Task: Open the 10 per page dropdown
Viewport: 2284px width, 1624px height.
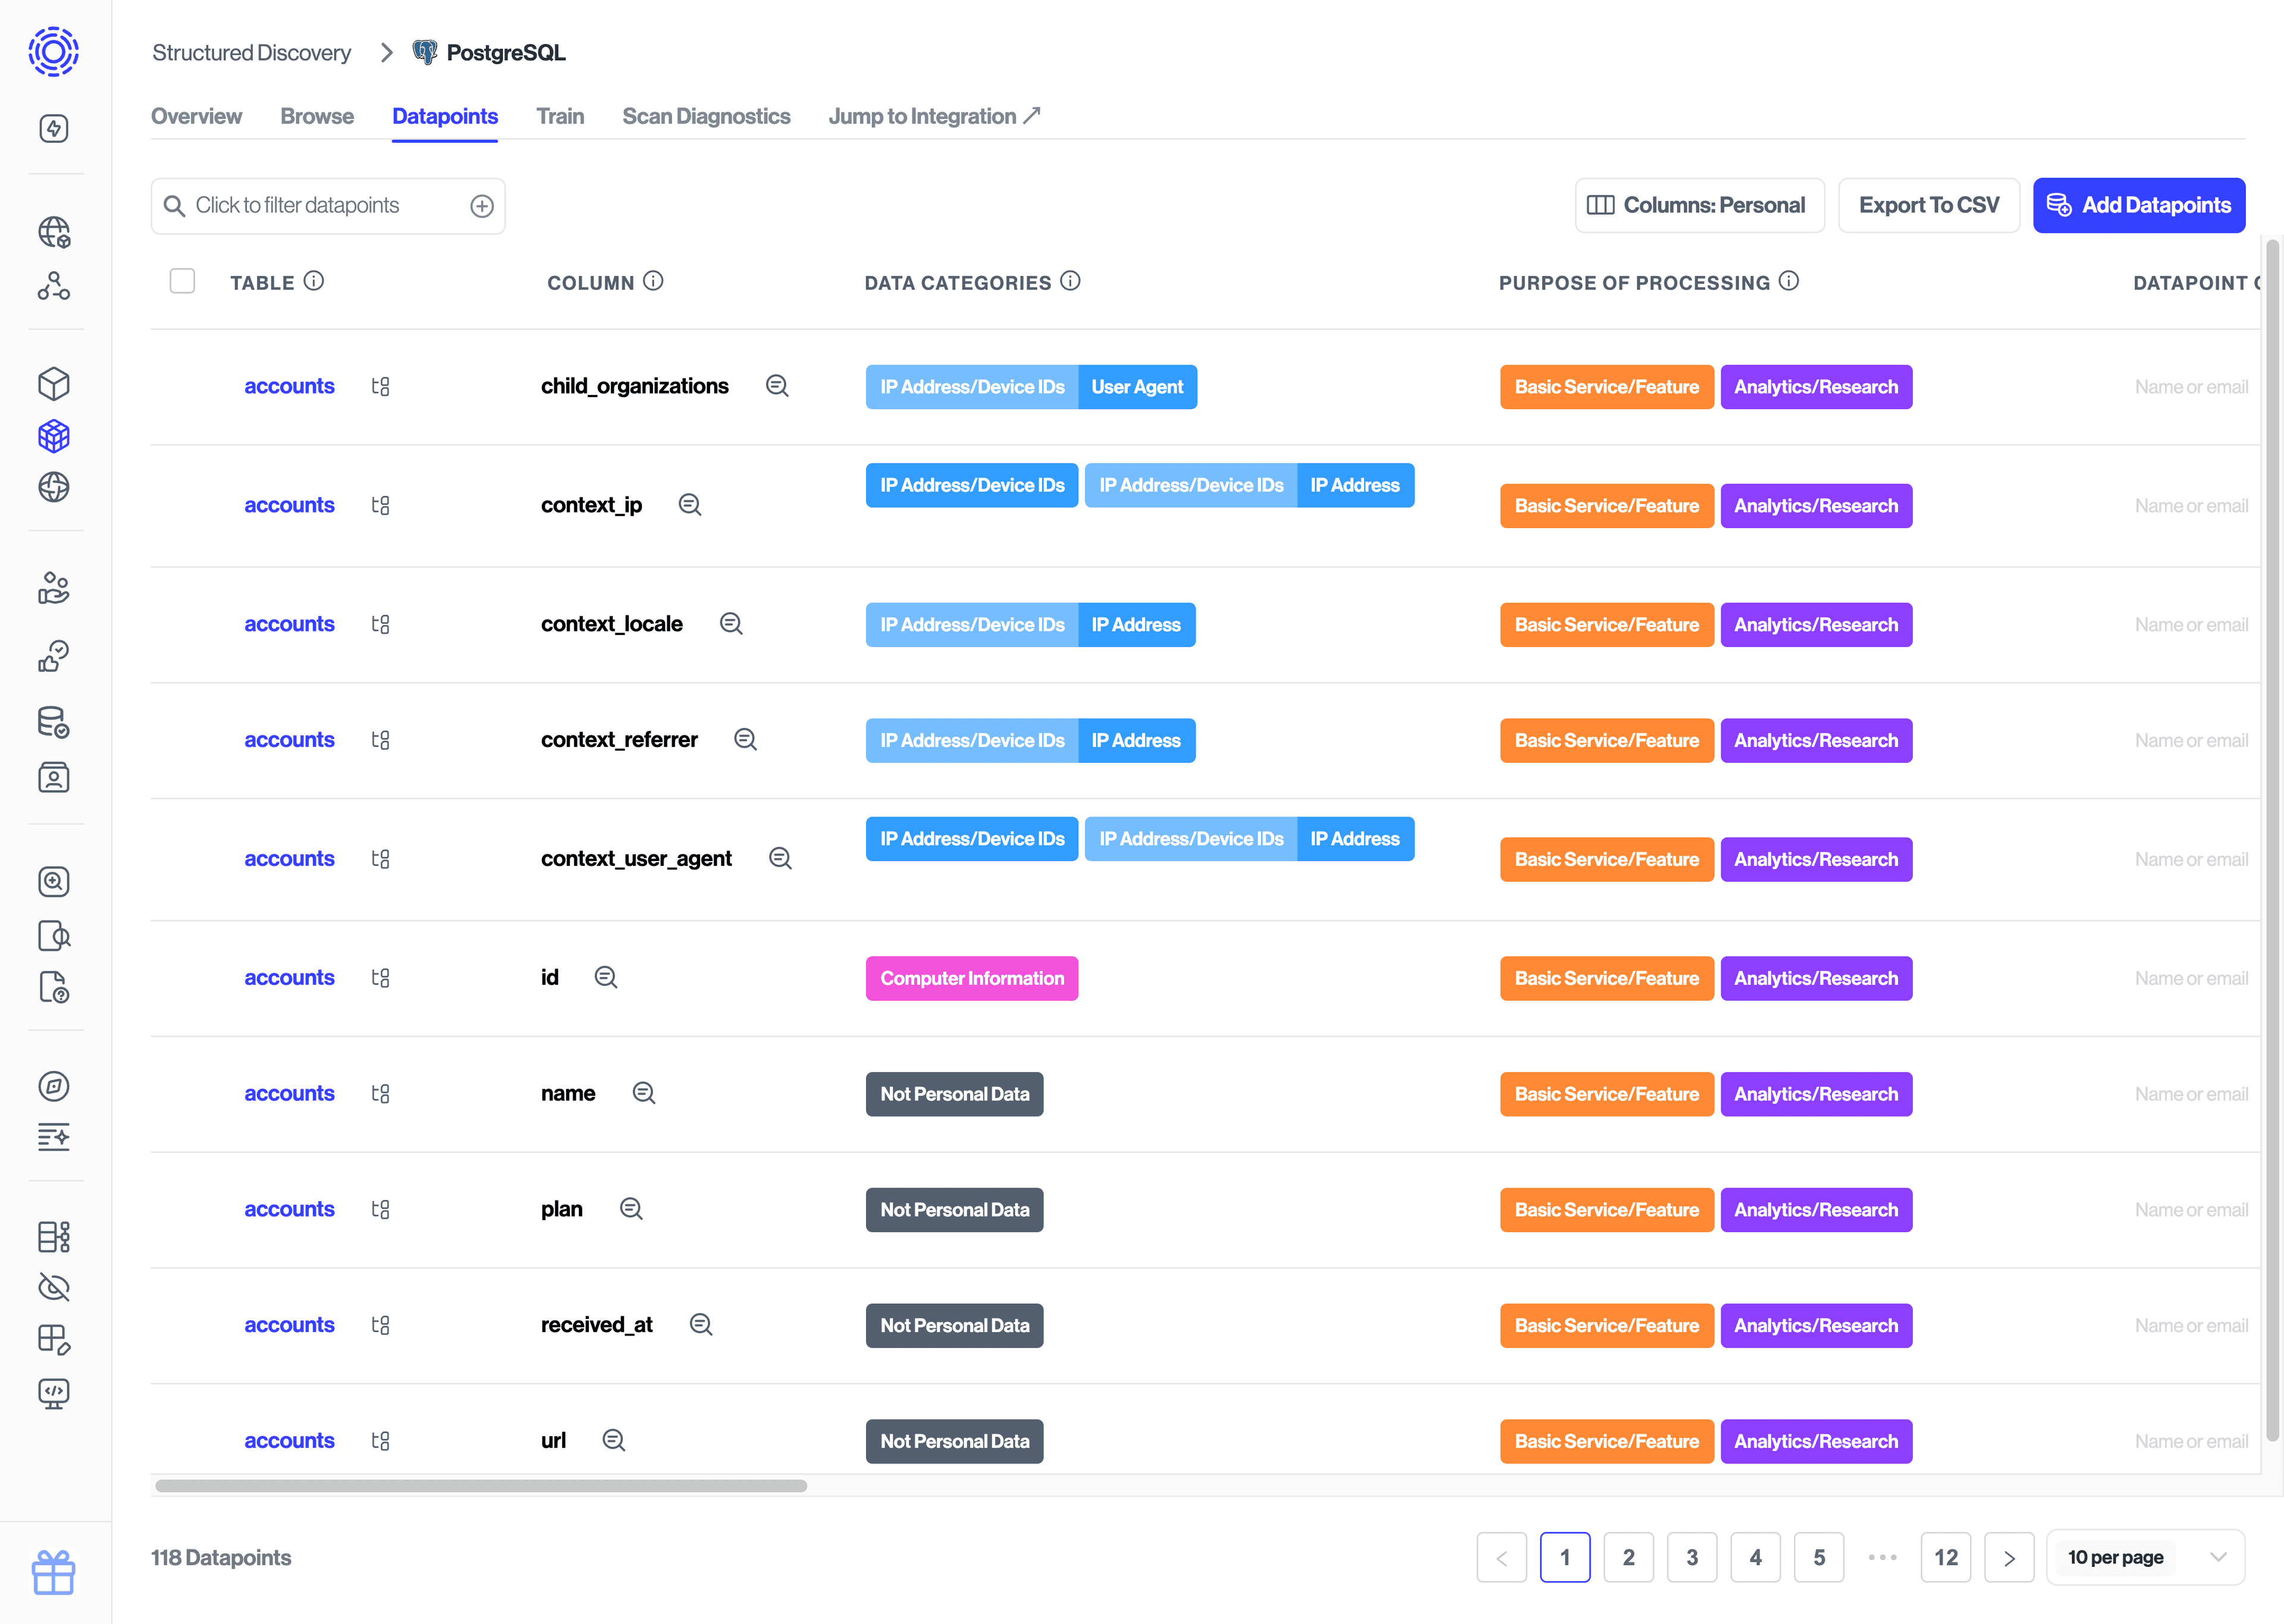Action: pyautogui.click(x=2146, y=1557)
